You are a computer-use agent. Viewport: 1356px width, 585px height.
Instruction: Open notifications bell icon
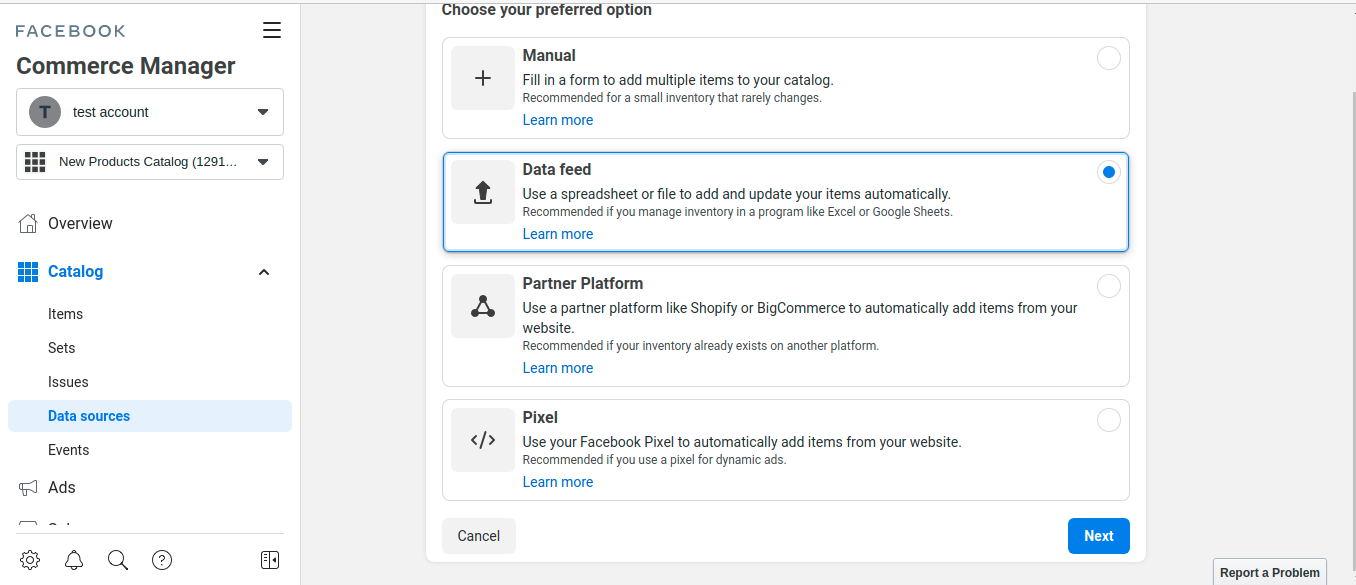click(74, 560)
